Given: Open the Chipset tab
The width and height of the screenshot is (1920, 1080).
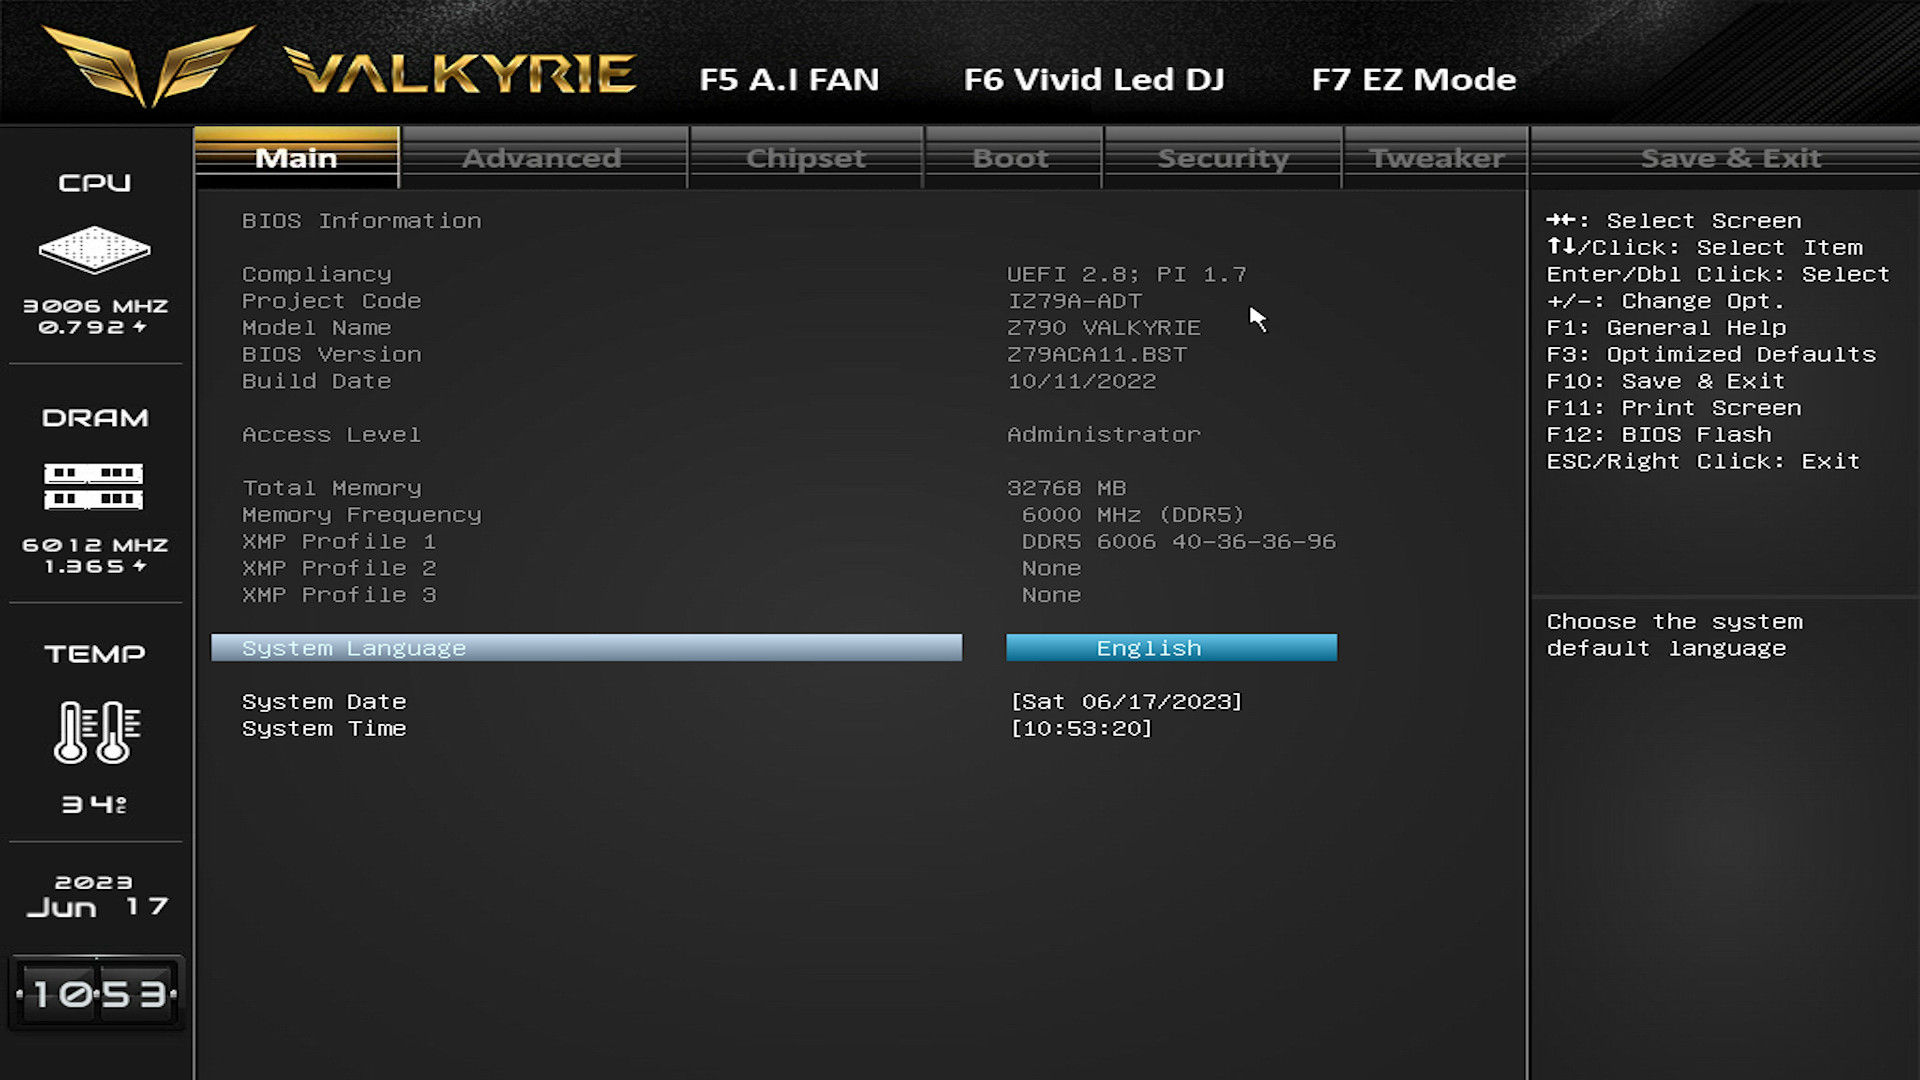Looking at the screenshot, I should click(806, 158).
